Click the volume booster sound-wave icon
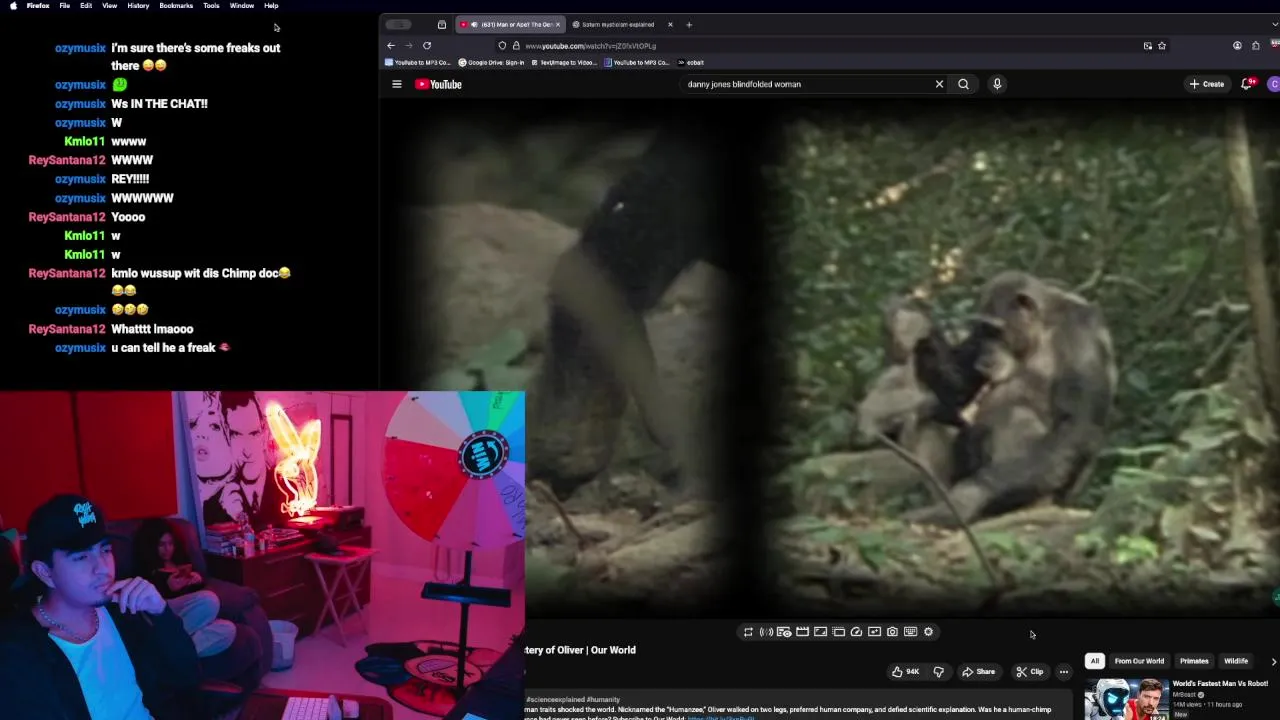This screenshot has width=1280, height=720. click(766, 632)
